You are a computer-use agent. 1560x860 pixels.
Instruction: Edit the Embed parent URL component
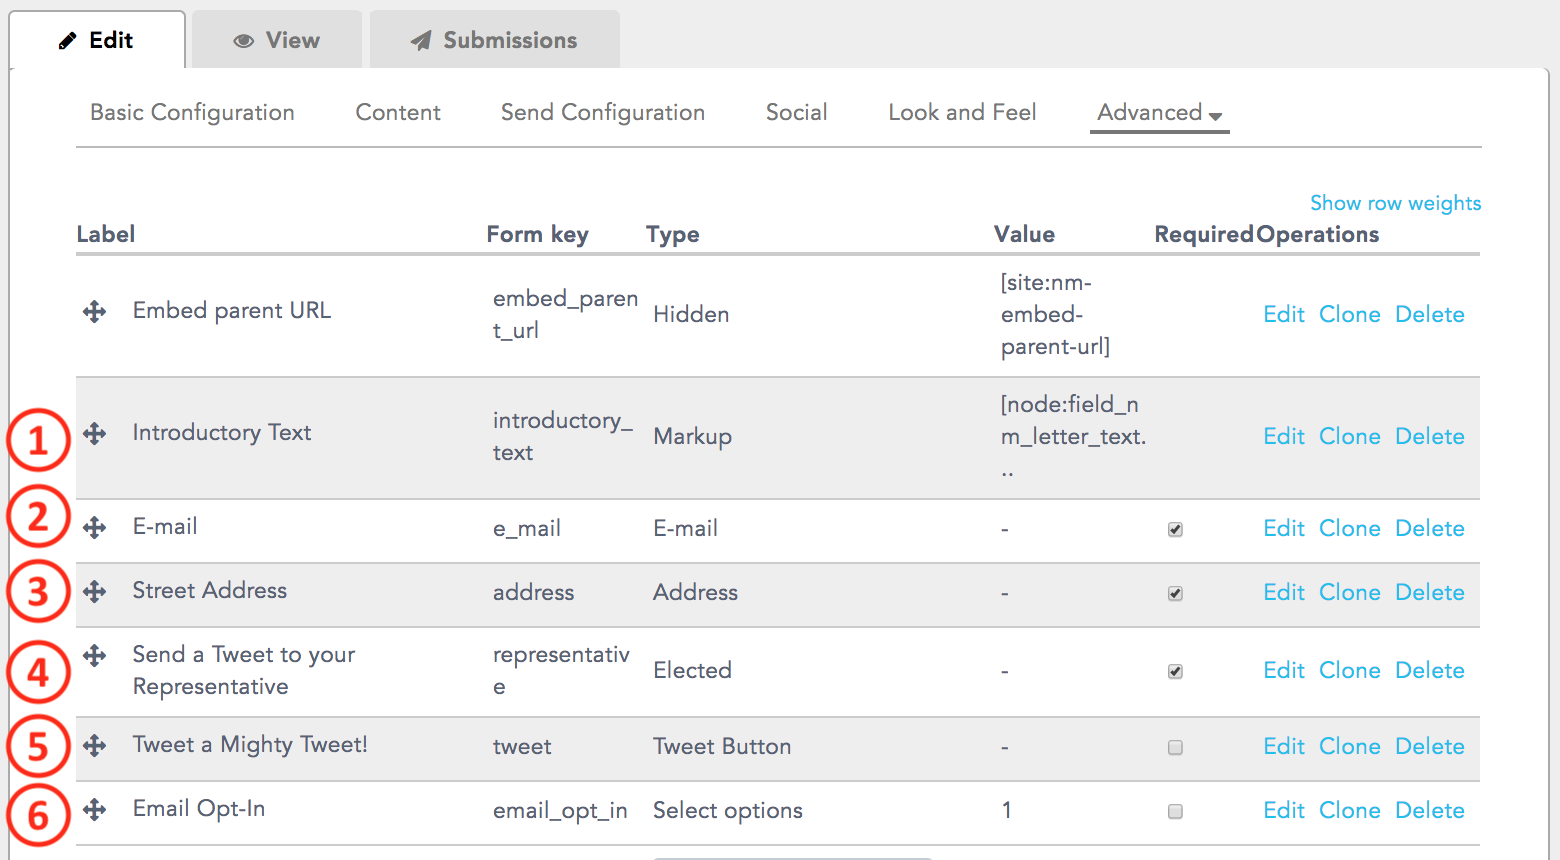[x=1284, y=314]
